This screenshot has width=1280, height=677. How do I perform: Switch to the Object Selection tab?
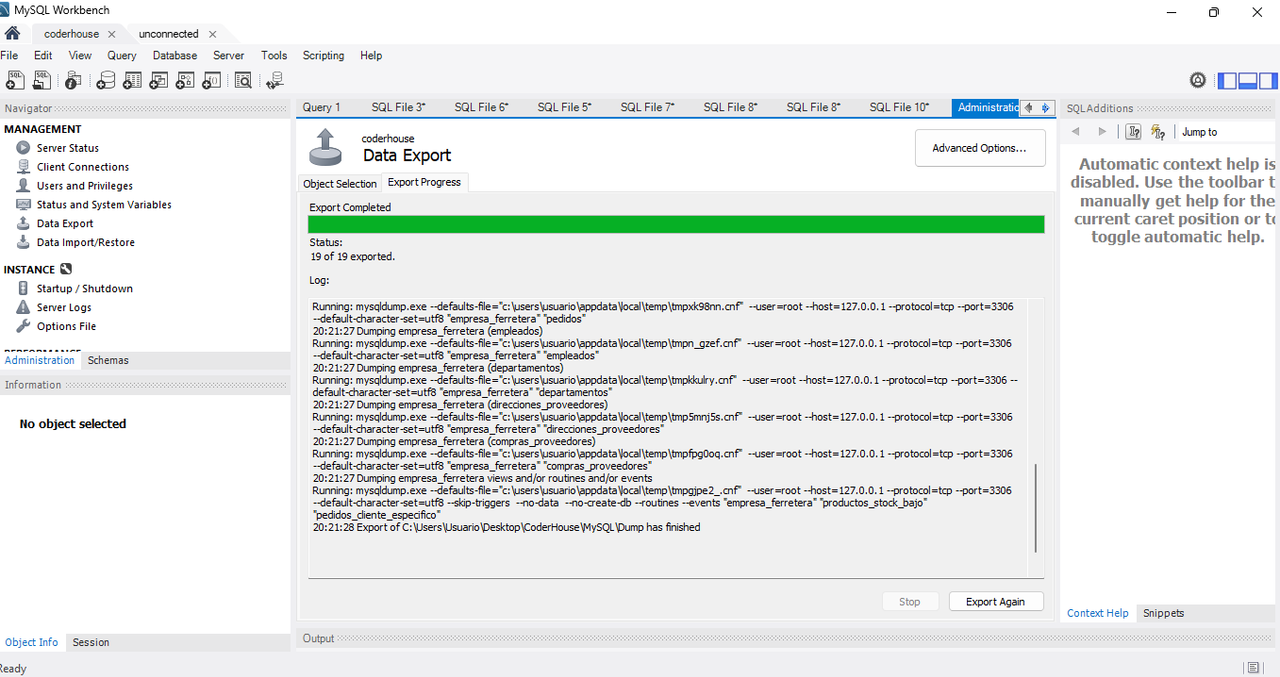coord(340,184)
